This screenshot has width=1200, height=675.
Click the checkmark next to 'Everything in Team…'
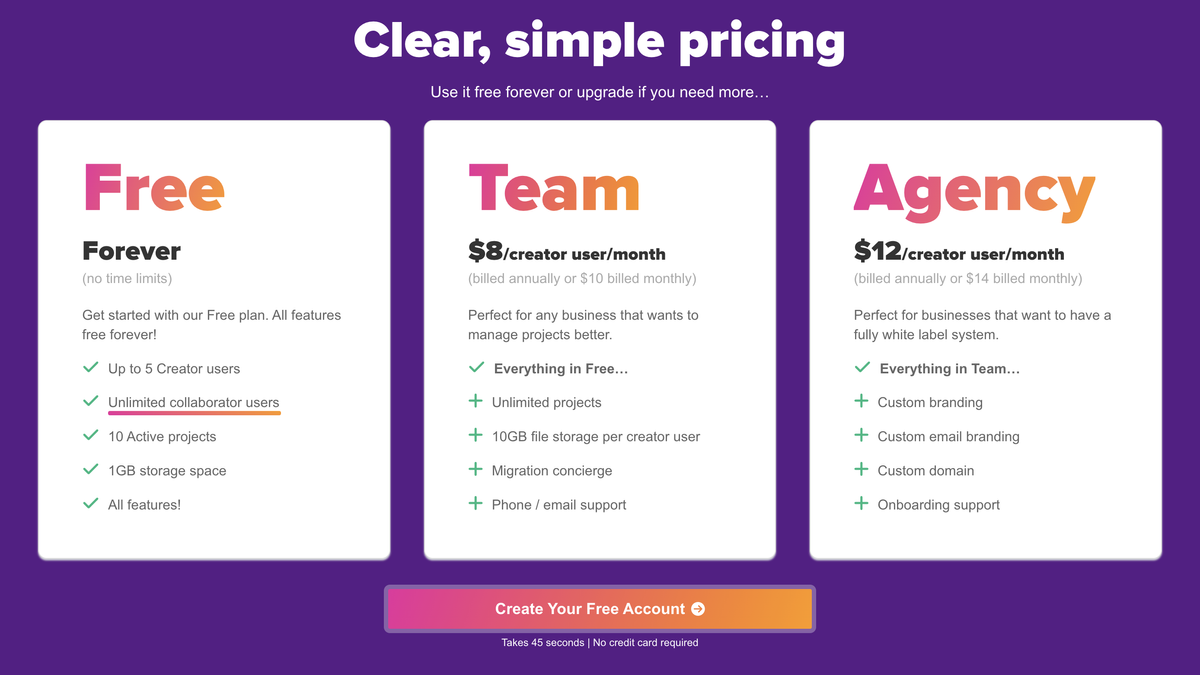click(x=862, y=368)
